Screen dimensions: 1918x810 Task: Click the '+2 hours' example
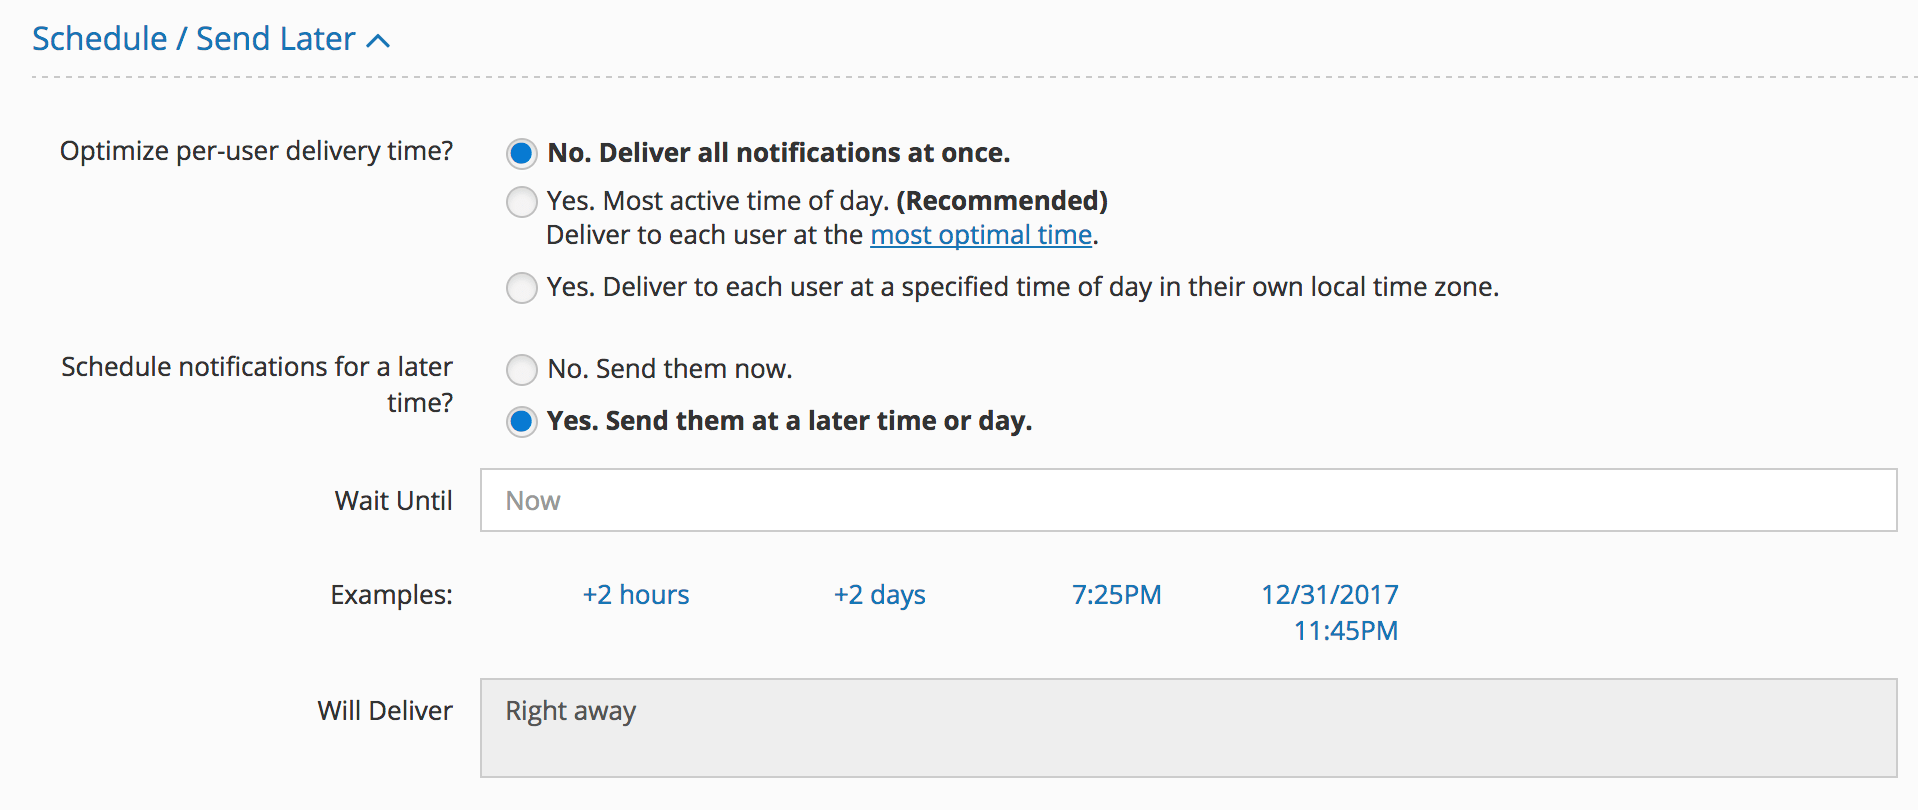click(x=636, y=594)
